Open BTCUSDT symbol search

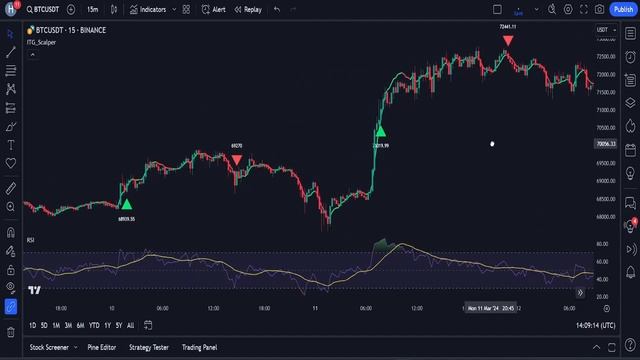point(42,9)
